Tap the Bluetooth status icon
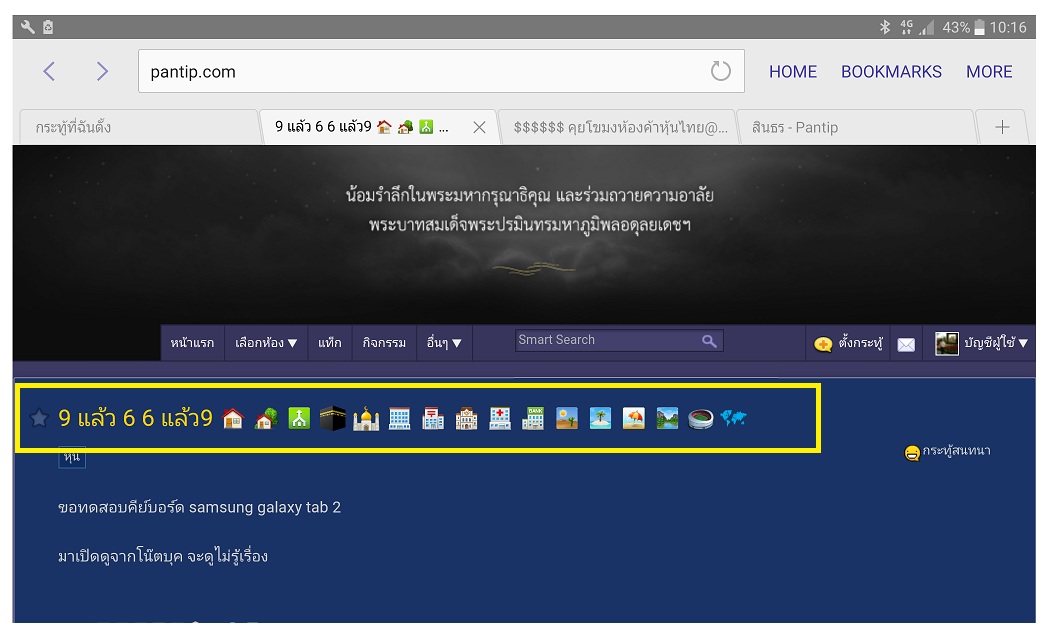The width and height of the screenshot is (1051, 639). click(x=885, y=27)
